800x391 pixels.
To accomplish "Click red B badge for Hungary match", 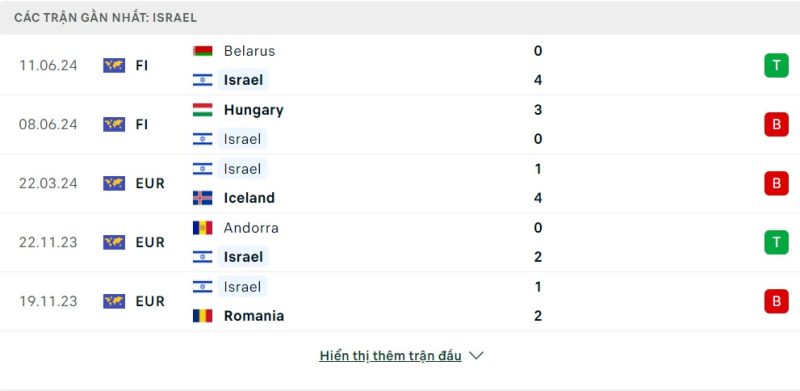I will pos(776,125).
